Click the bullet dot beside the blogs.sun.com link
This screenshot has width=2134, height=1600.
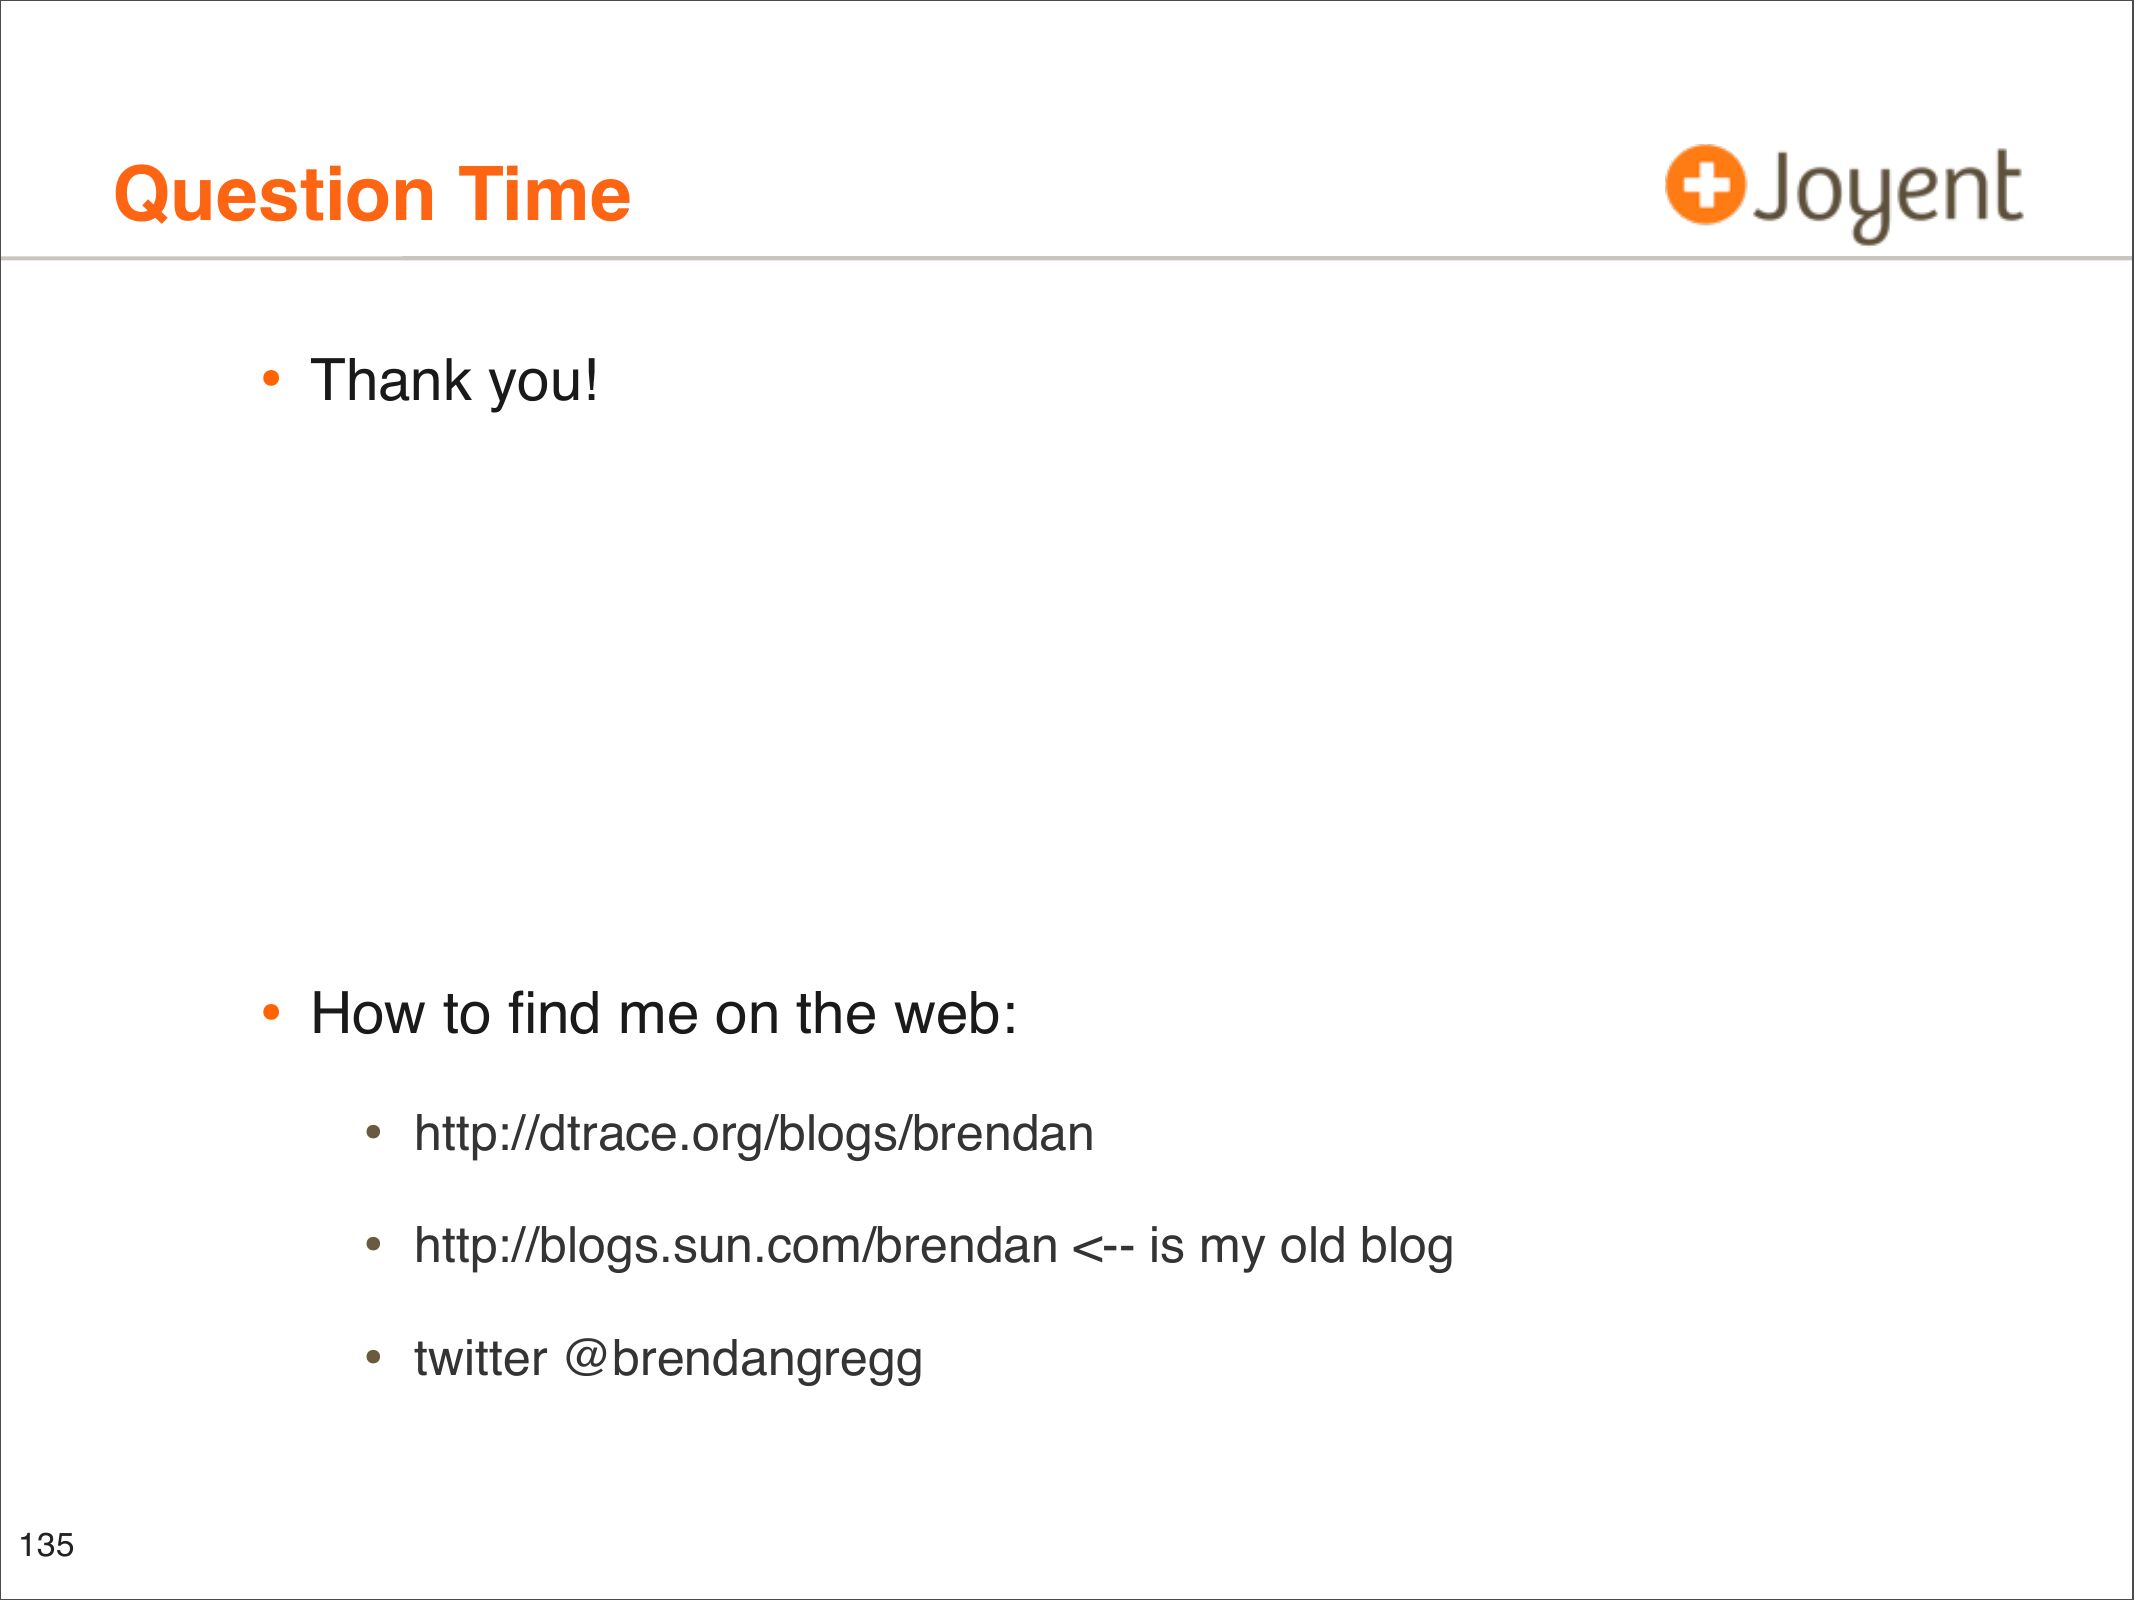point(374,1245)
